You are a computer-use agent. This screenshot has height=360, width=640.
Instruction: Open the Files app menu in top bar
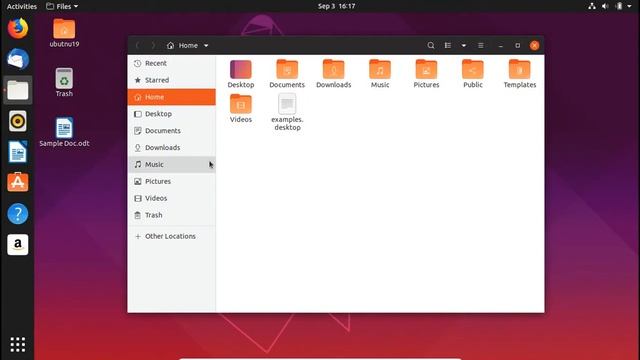tap(62, 6)
